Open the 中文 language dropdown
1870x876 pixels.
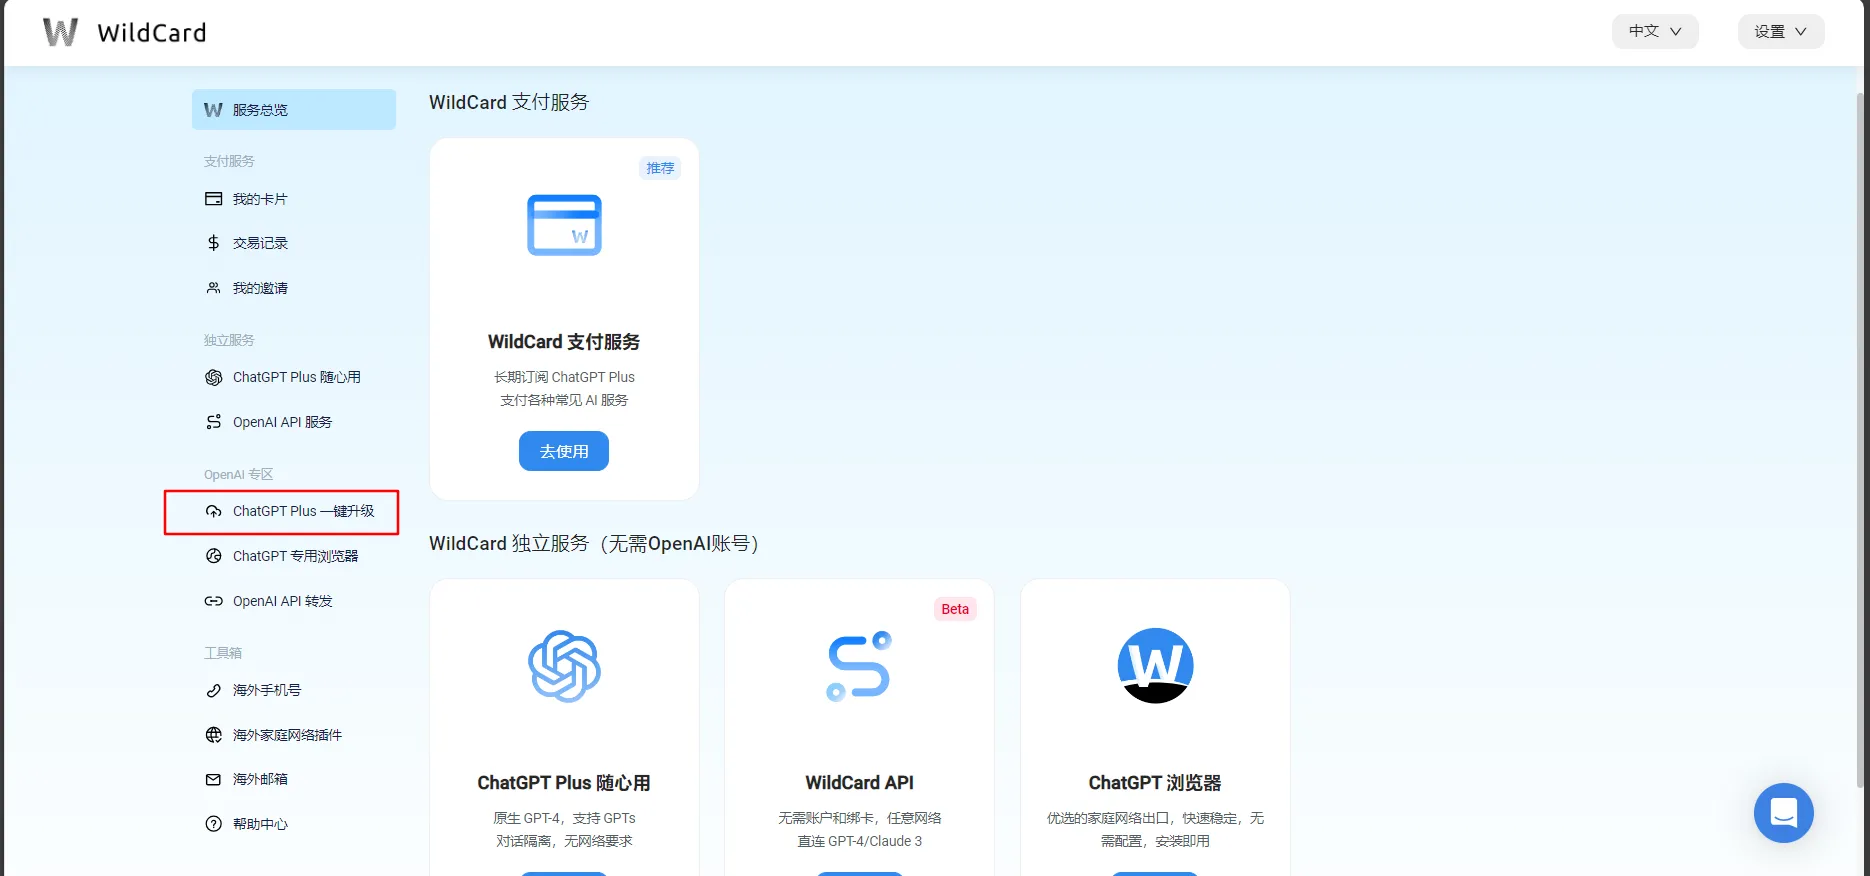pos(1655,31)
